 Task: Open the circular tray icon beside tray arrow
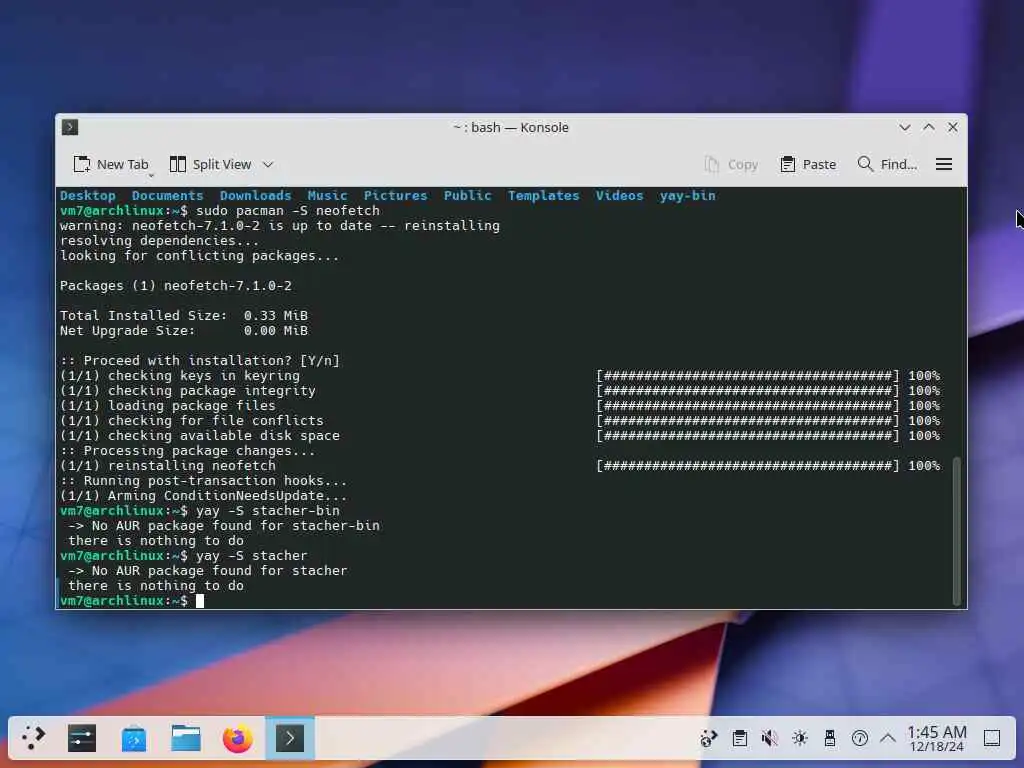859,739
